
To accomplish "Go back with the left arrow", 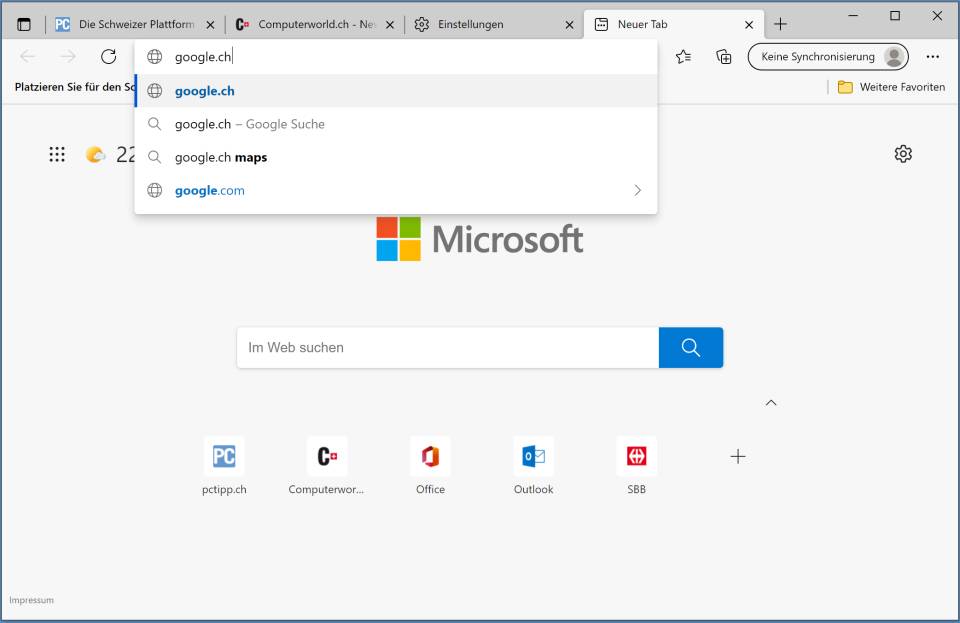I will point(28,56).
